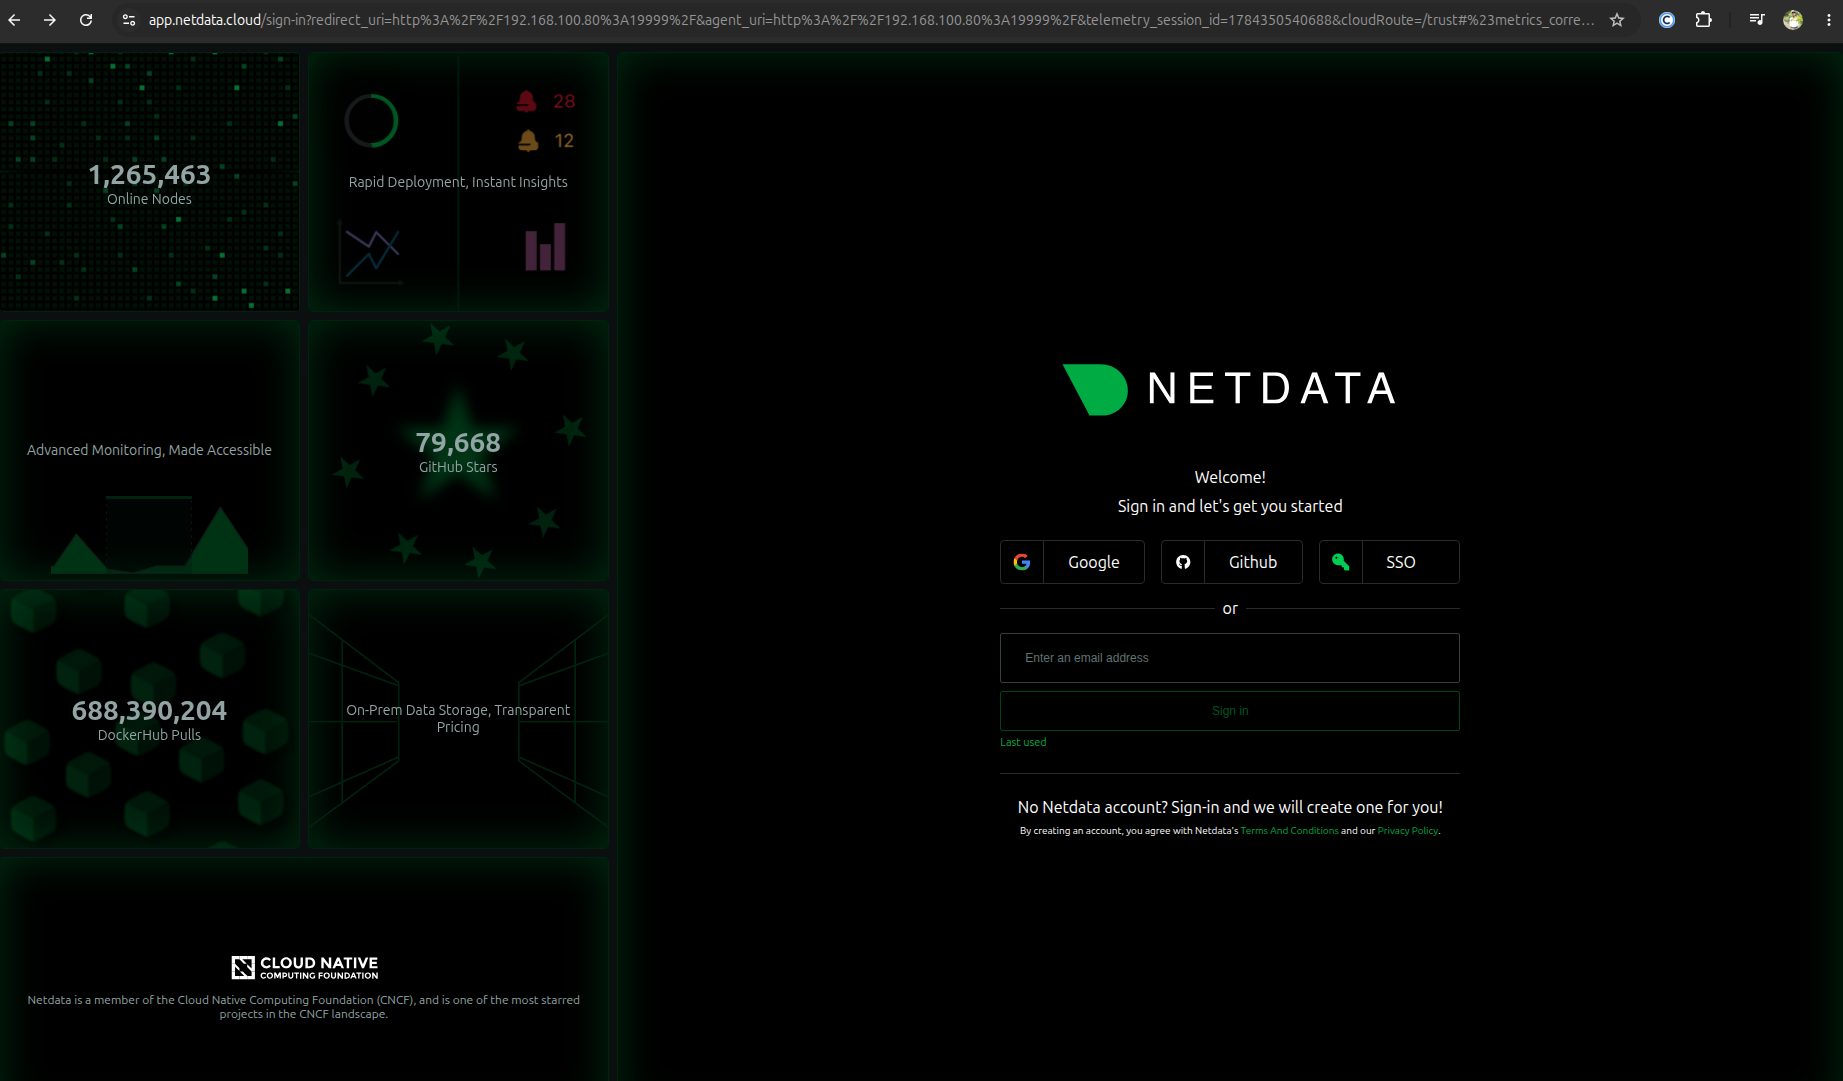
Task: Go forward using the browser forward arrow
Action: tap(50, 20)
